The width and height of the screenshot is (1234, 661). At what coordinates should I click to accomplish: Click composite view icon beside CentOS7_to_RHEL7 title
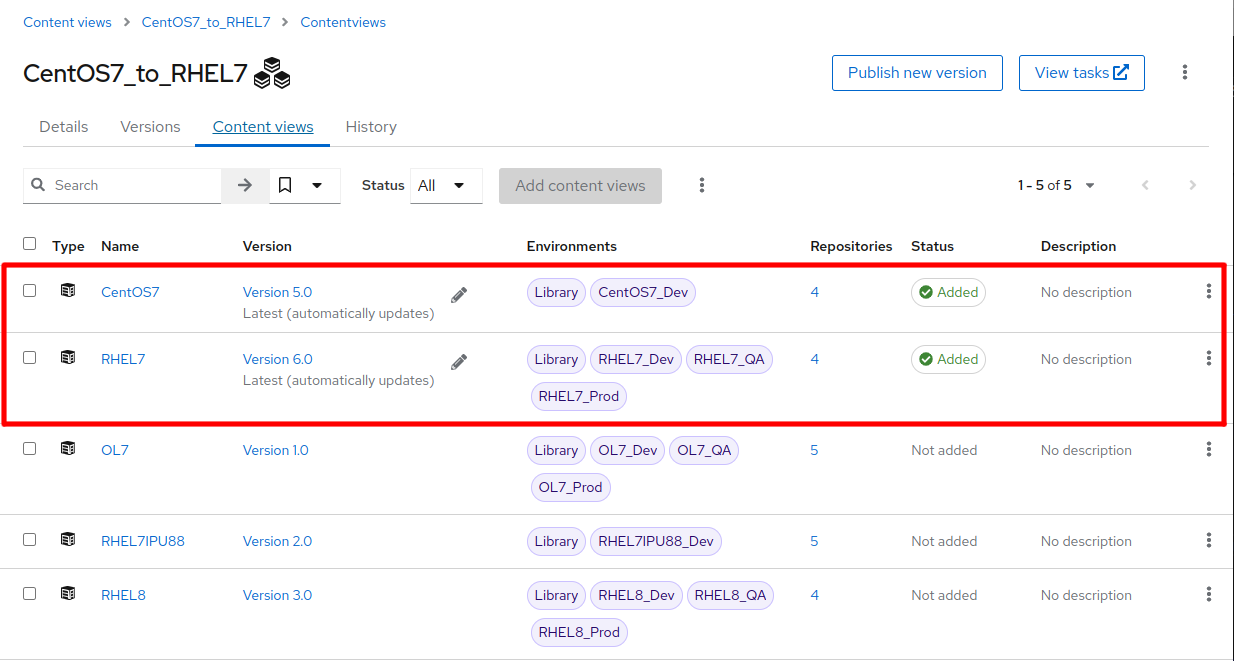(x=272, y=73)
